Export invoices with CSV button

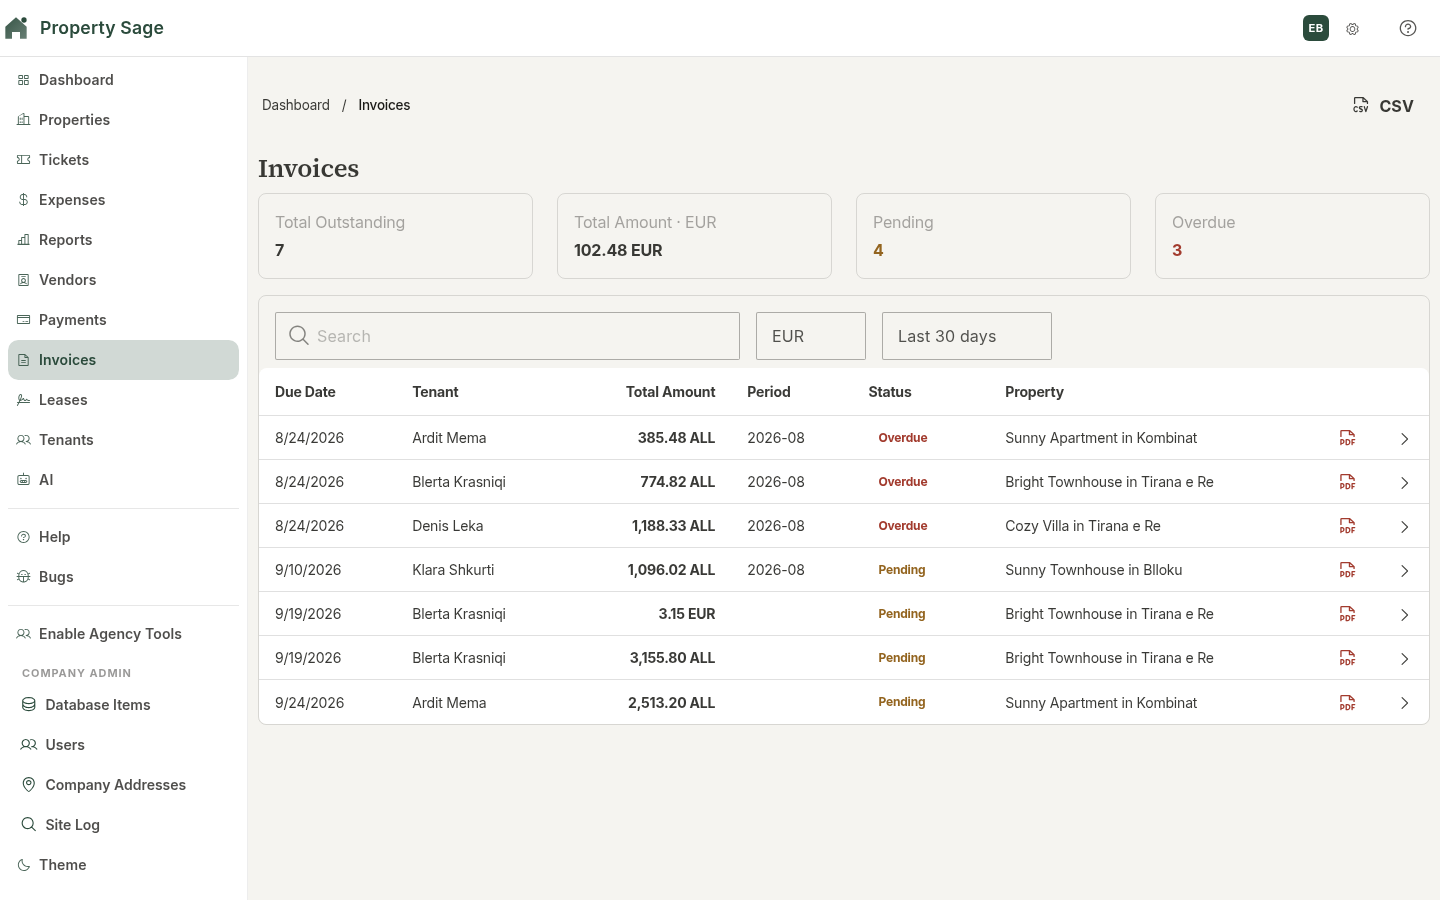tap(1383, 106)
